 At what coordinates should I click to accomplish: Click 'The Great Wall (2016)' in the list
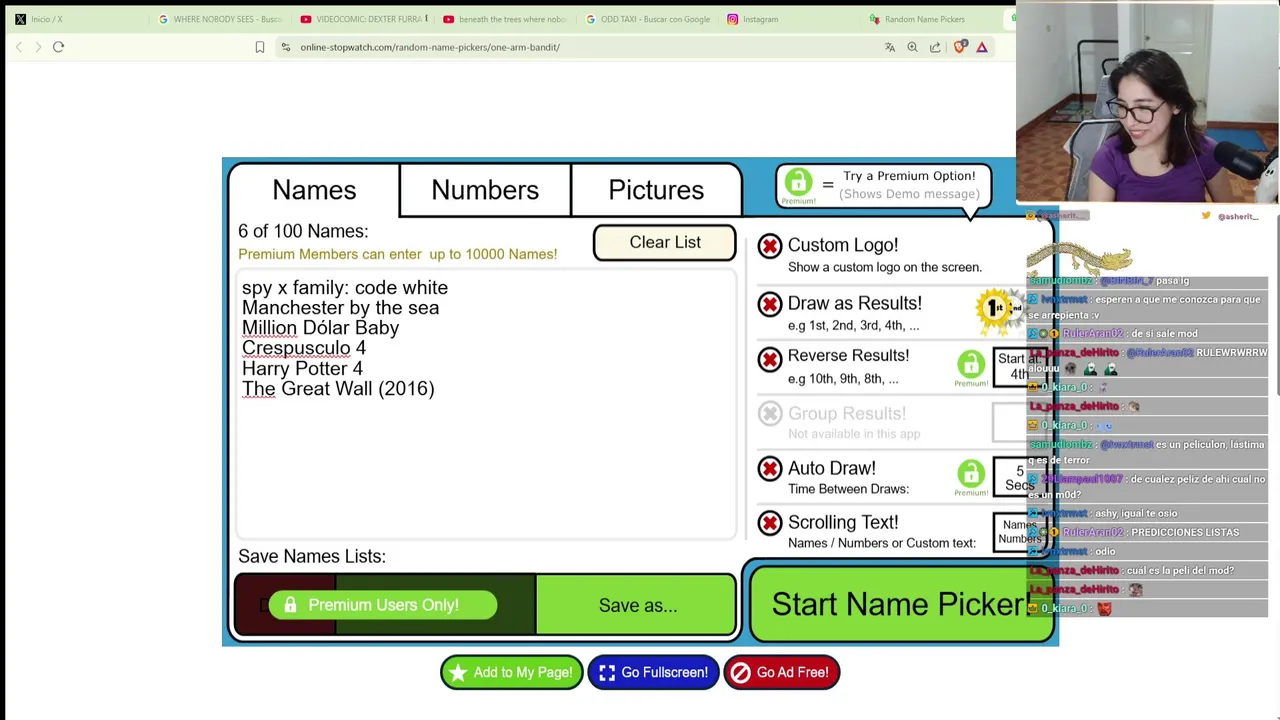(338, 389)
